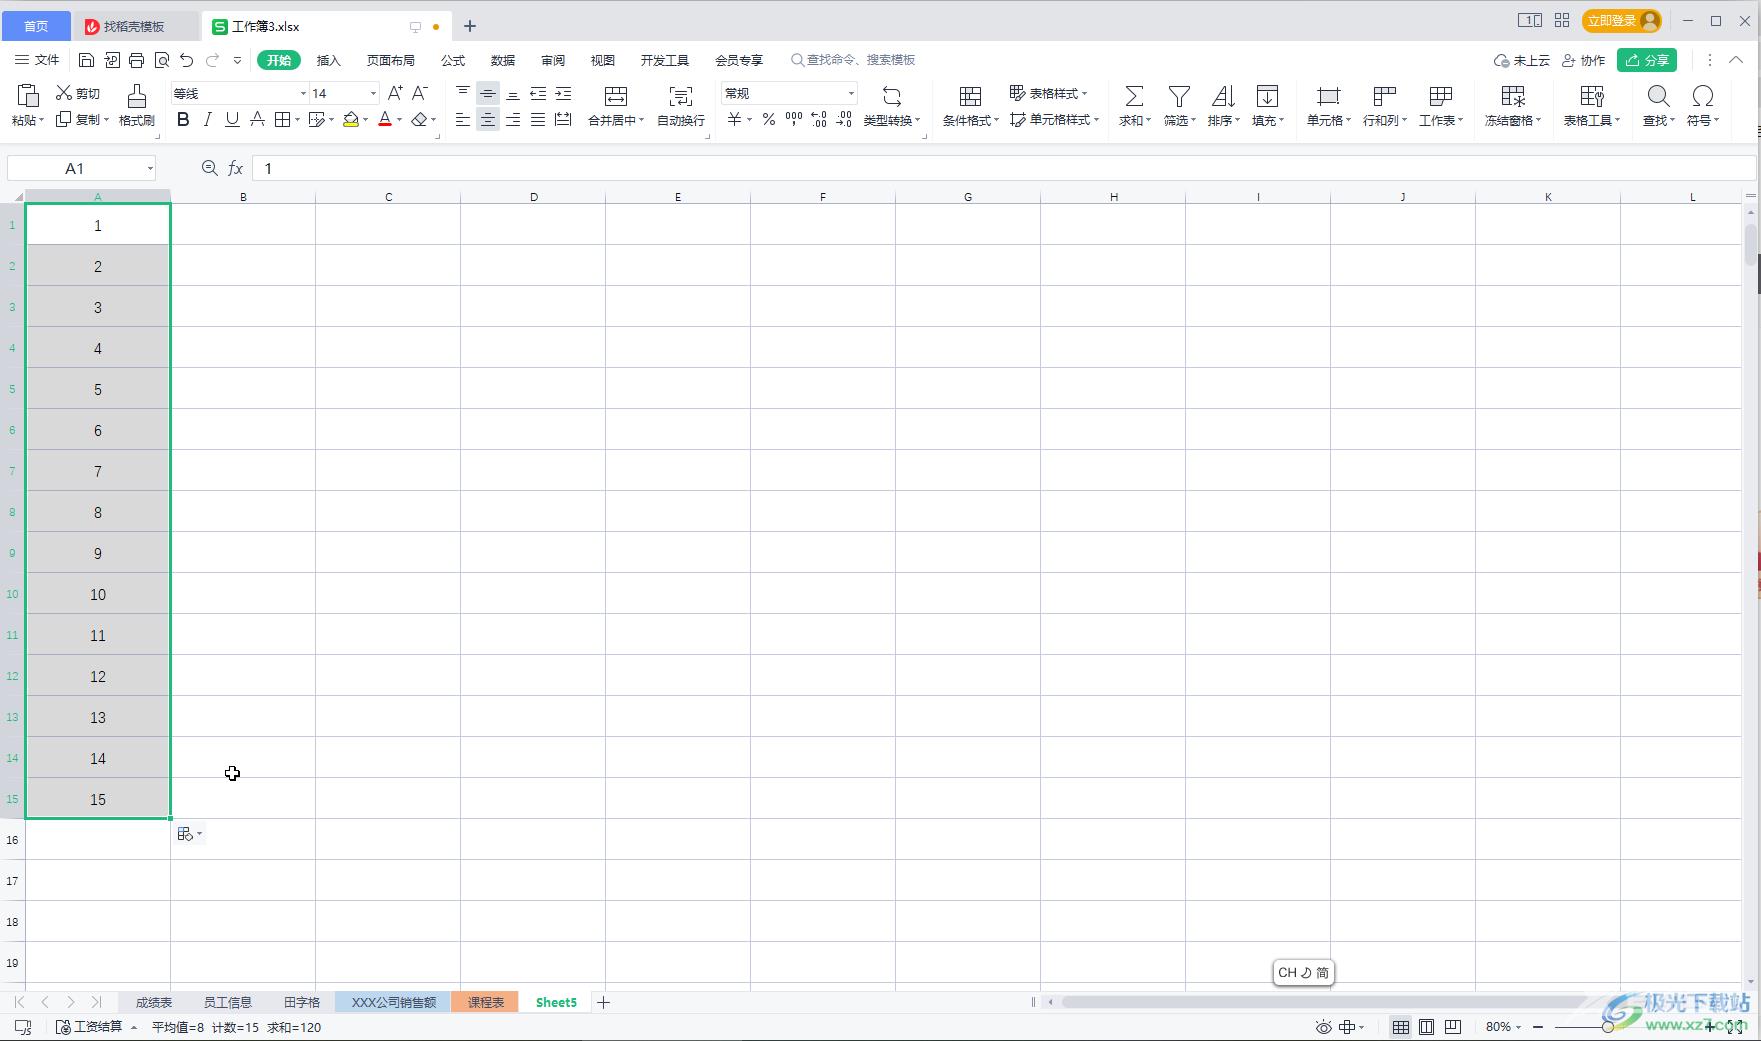The image size is (1761, 1041).
Task: Open the File (文件) menu
Action: click(x=37, y=60)
